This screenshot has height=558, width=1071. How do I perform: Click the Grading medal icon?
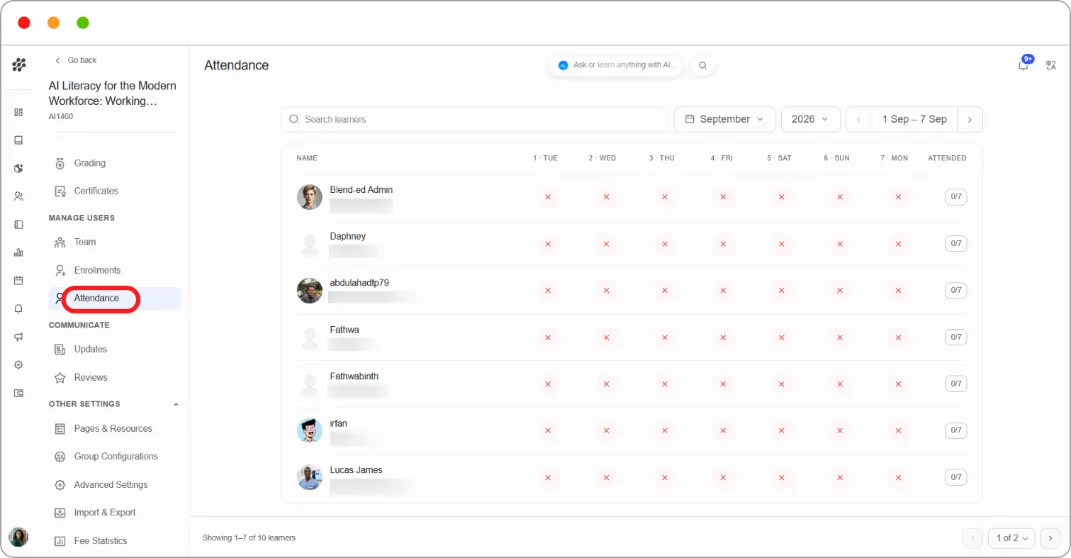[x=60, y=163]
